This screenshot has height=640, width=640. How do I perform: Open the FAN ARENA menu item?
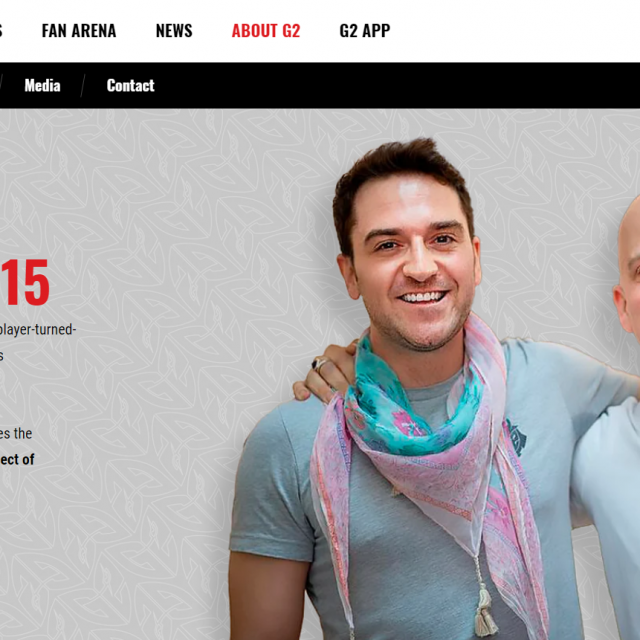coord(79,31)
